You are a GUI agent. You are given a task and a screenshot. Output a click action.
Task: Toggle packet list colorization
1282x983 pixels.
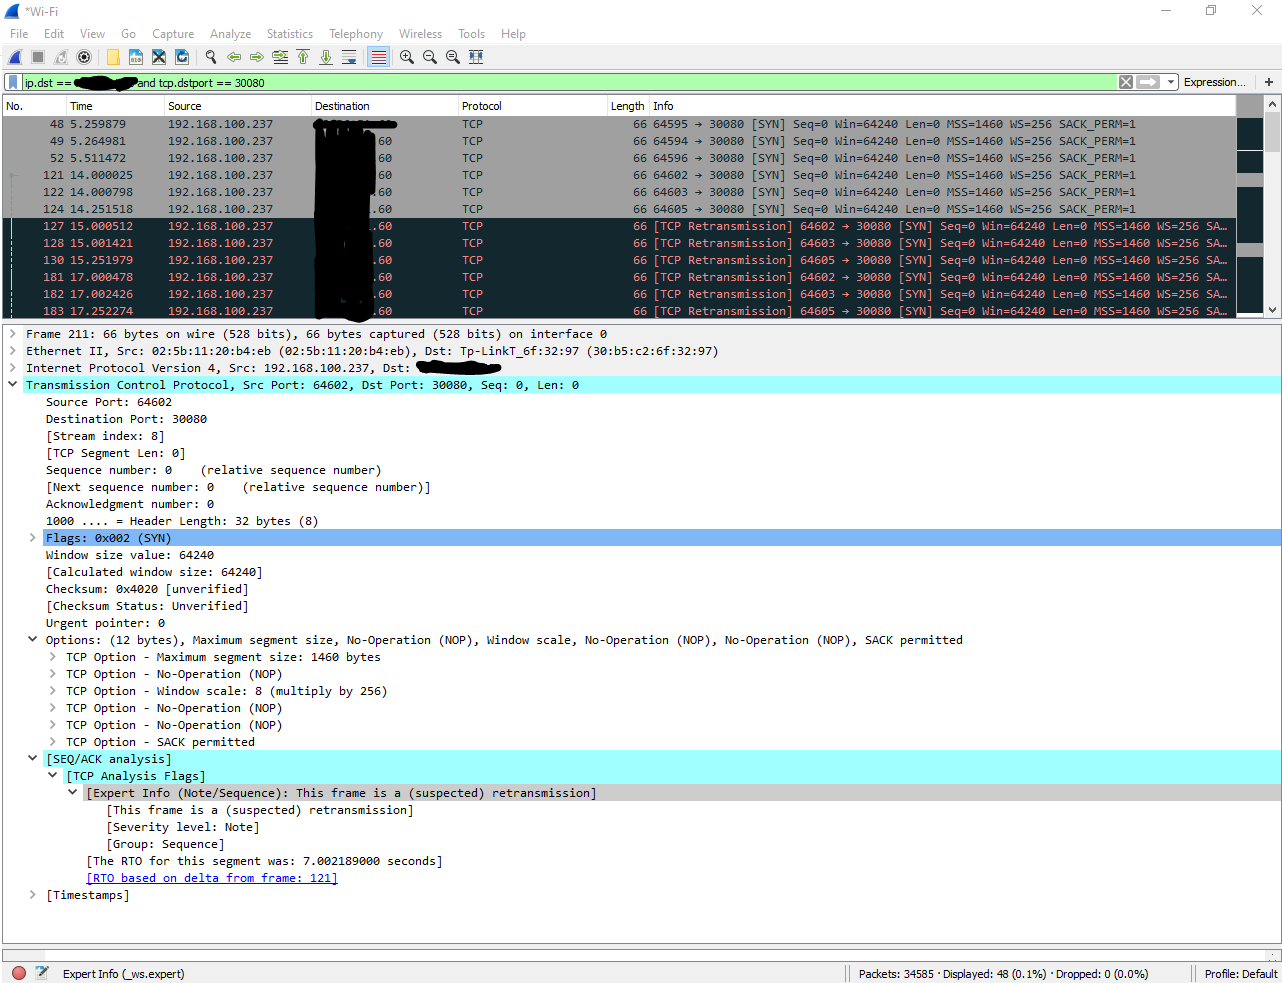[378, 57]
